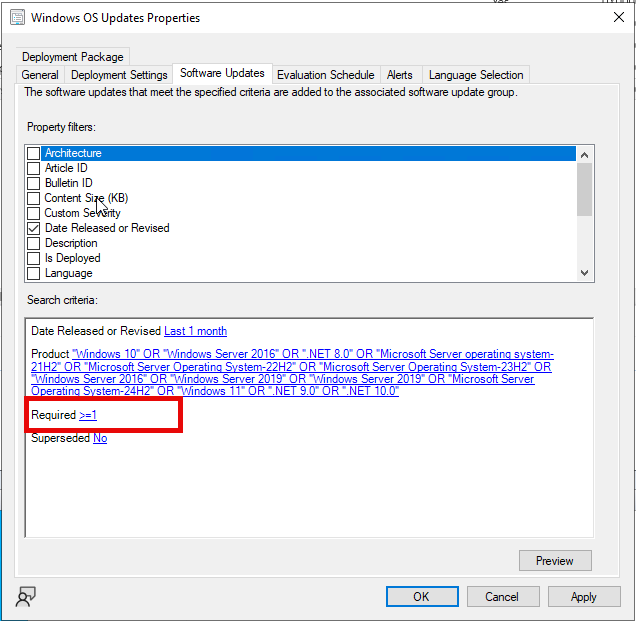Select the Software Updates tab
Viewport: 636px width, 621px height.
pyautogui.click(x=222, y=73)
